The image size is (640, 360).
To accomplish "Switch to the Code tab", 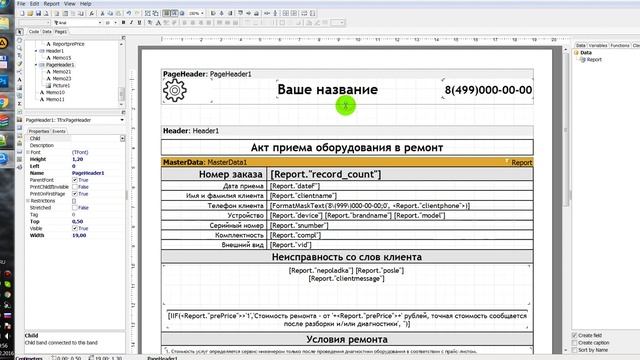I will click(34, 31).
